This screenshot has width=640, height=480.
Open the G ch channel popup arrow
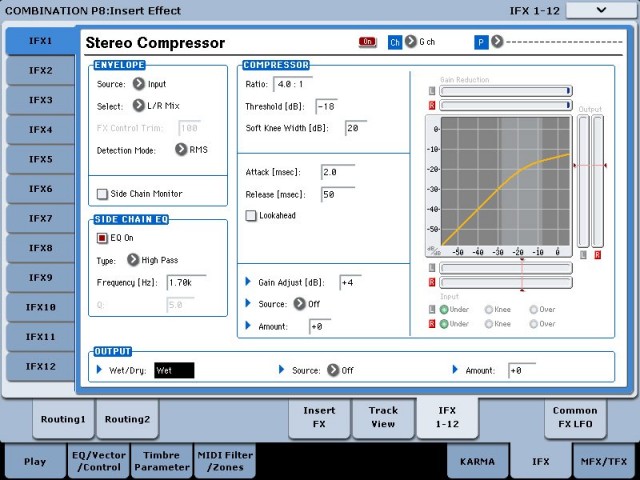point(411,43)
